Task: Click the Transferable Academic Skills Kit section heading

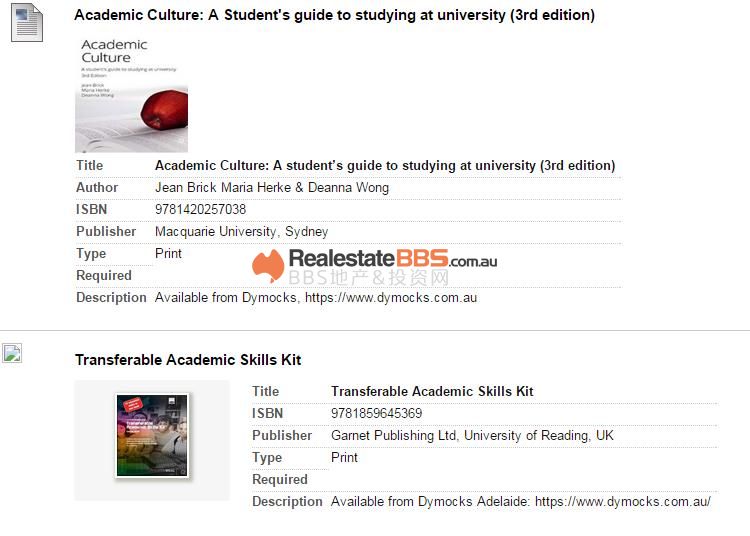Action: 188,360
